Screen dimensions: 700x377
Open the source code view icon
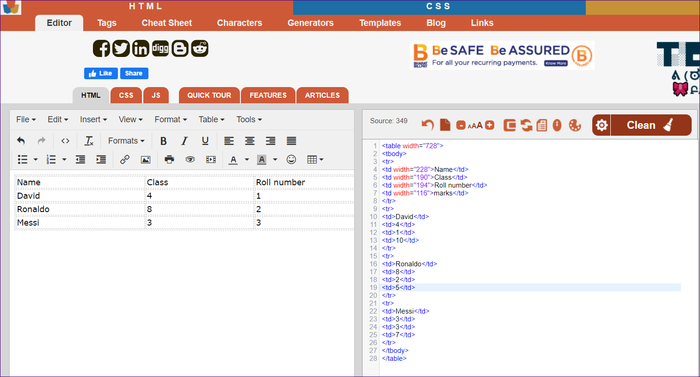tap(65, 141)
